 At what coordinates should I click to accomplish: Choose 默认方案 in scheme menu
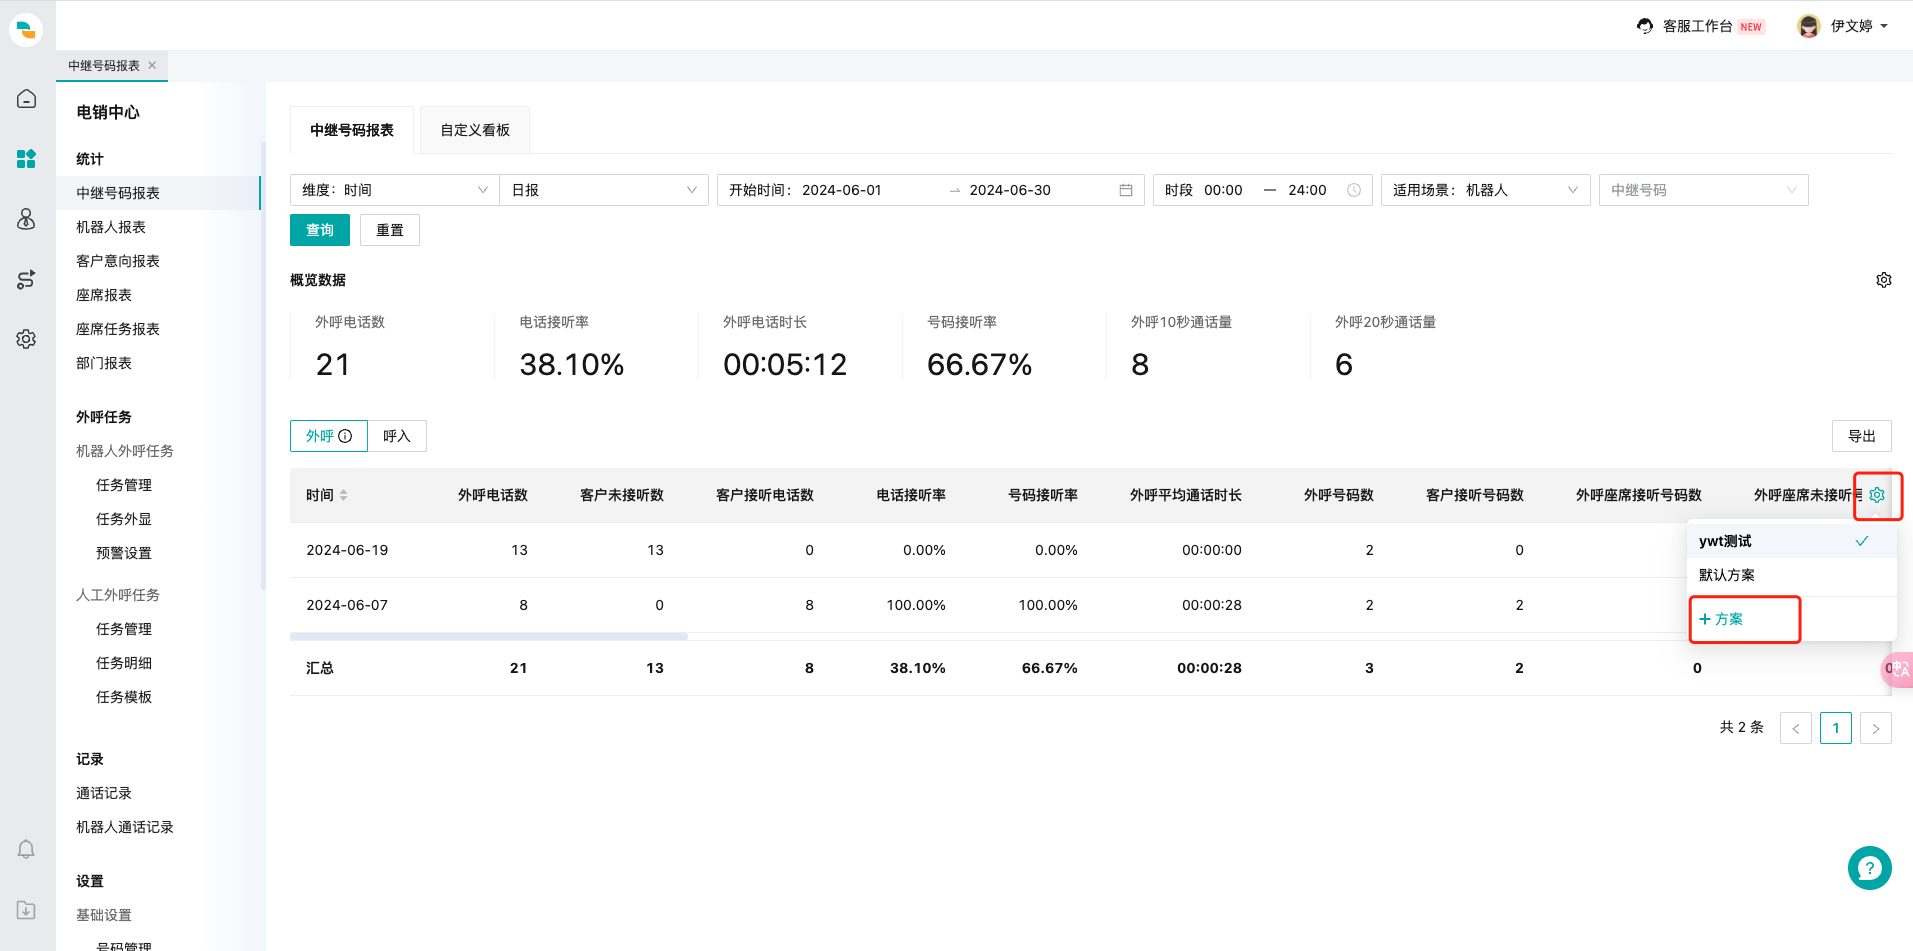1792,575
